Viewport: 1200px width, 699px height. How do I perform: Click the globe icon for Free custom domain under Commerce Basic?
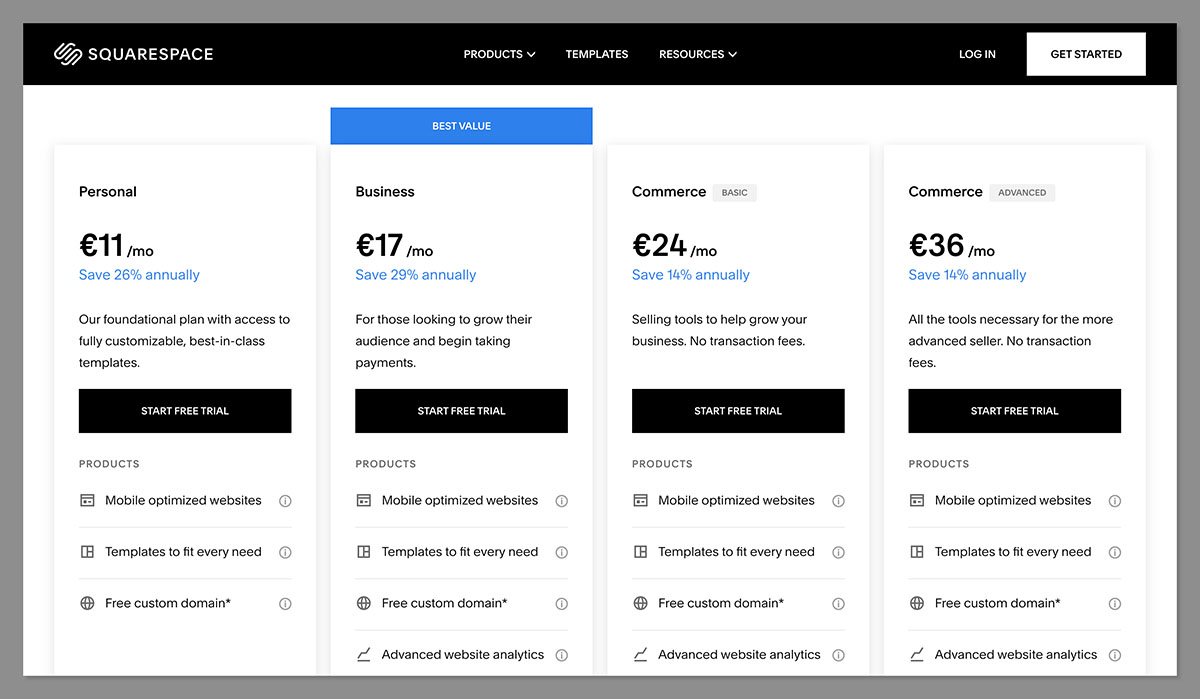point(641,603)
